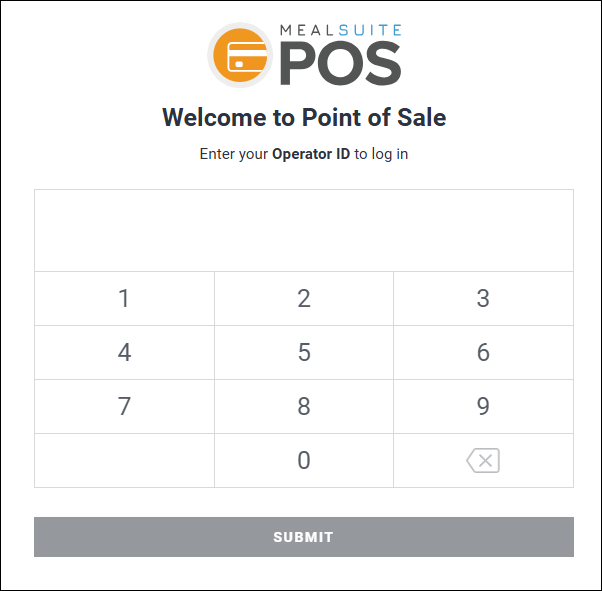Image resolution: width=602 pixels, height=591 pixels.
Task: Tap the 8 key
Action: 304,406
